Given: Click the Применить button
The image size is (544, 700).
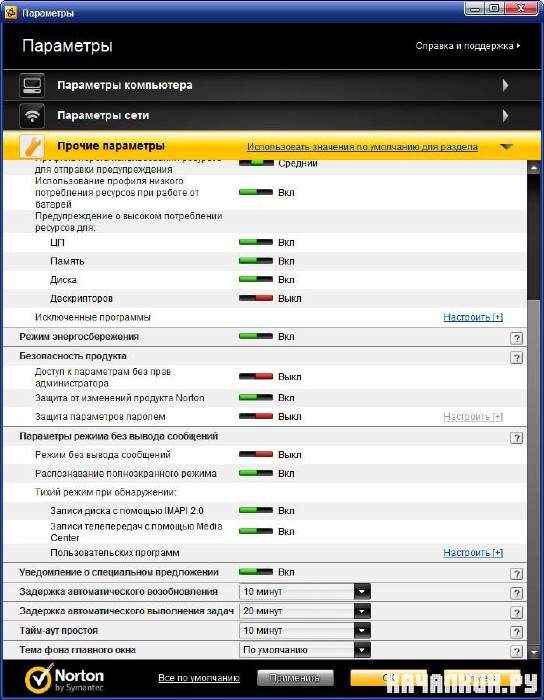Looking at the screenshot, I should 295,678.
